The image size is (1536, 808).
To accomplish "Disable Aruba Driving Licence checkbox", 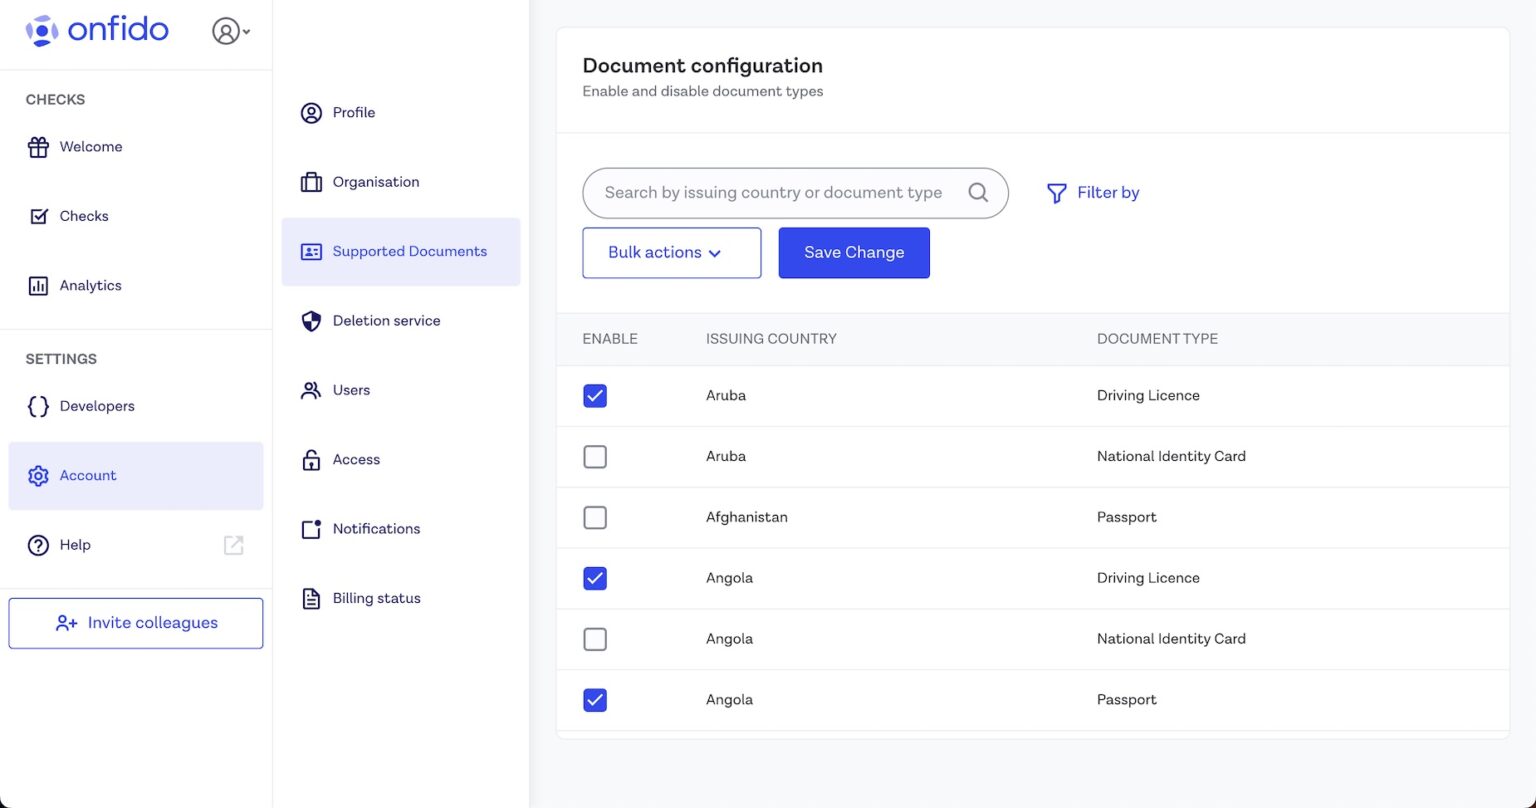I will [x=595, y=395].
